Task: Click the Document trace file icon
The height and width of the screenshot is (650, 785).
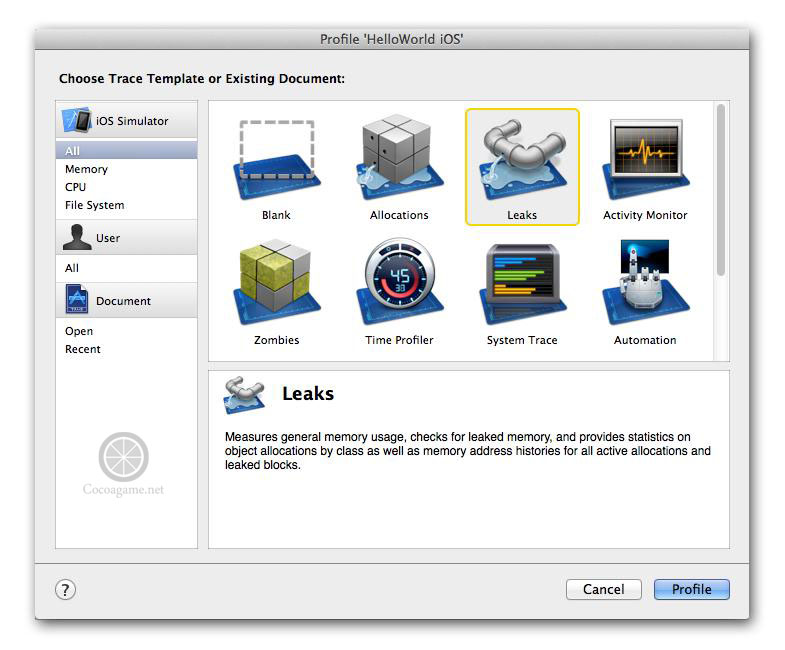Action: click(x=77, y=299)
